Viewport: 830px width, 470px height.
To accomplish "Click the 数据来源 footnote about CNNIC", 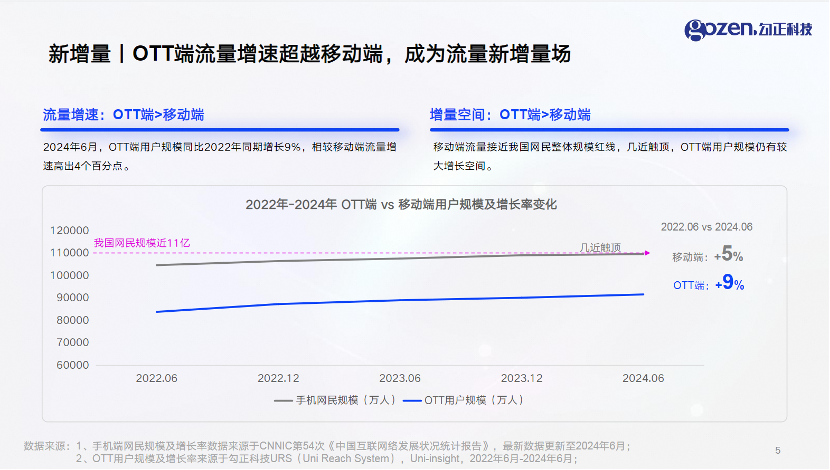I will tap(340, 445).
